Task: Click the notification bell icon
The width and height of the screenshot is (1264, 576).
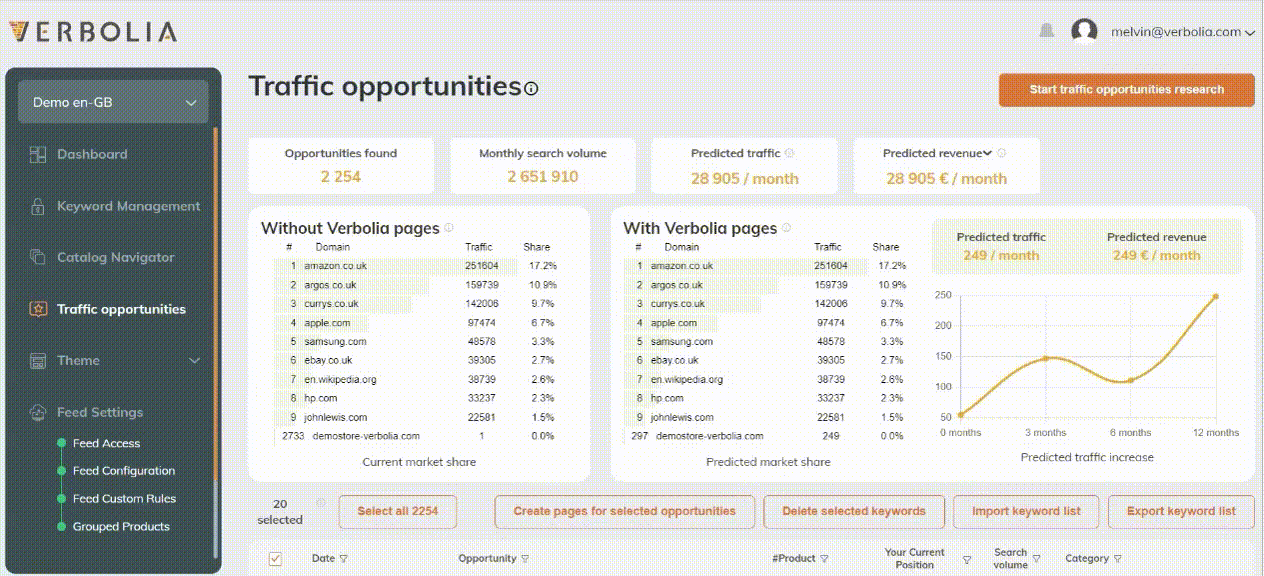Action: pyautogui.click(x=1046, y=32)
